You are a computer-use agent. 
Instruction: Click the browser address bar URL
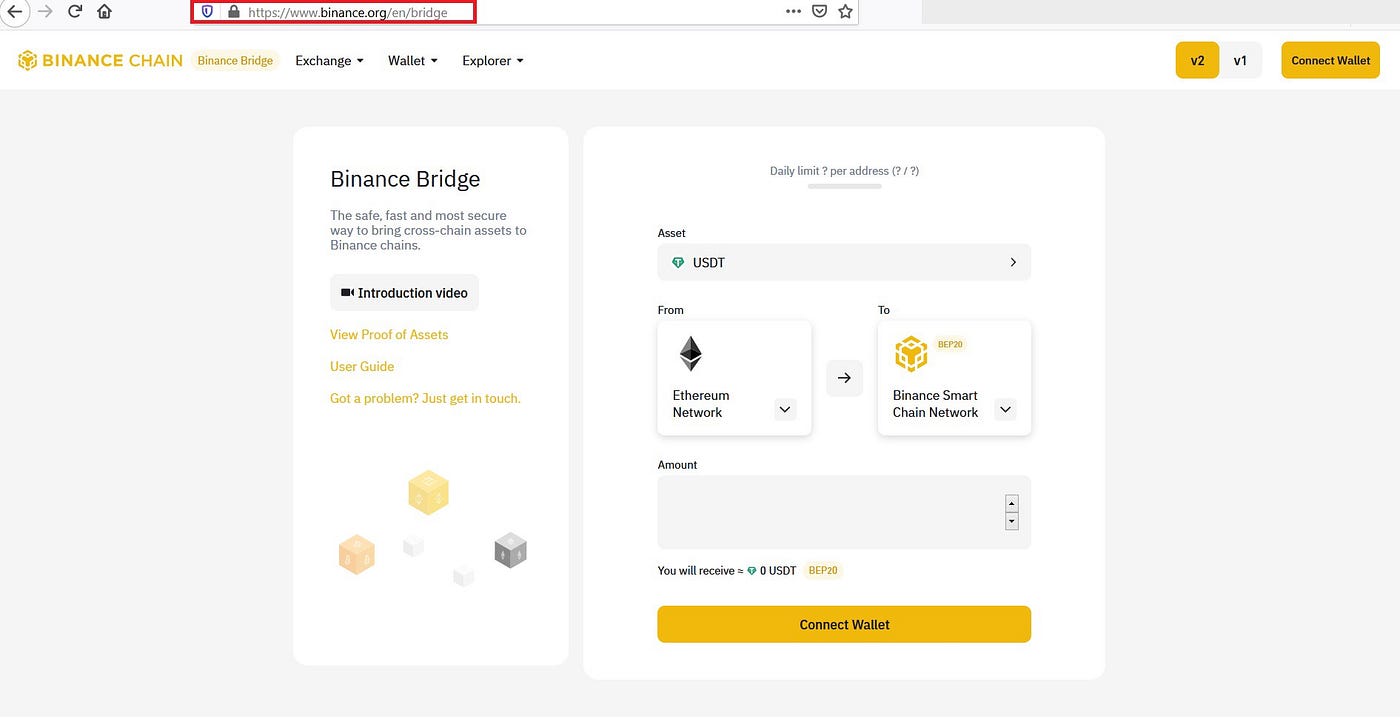click(x=347, y=12)
